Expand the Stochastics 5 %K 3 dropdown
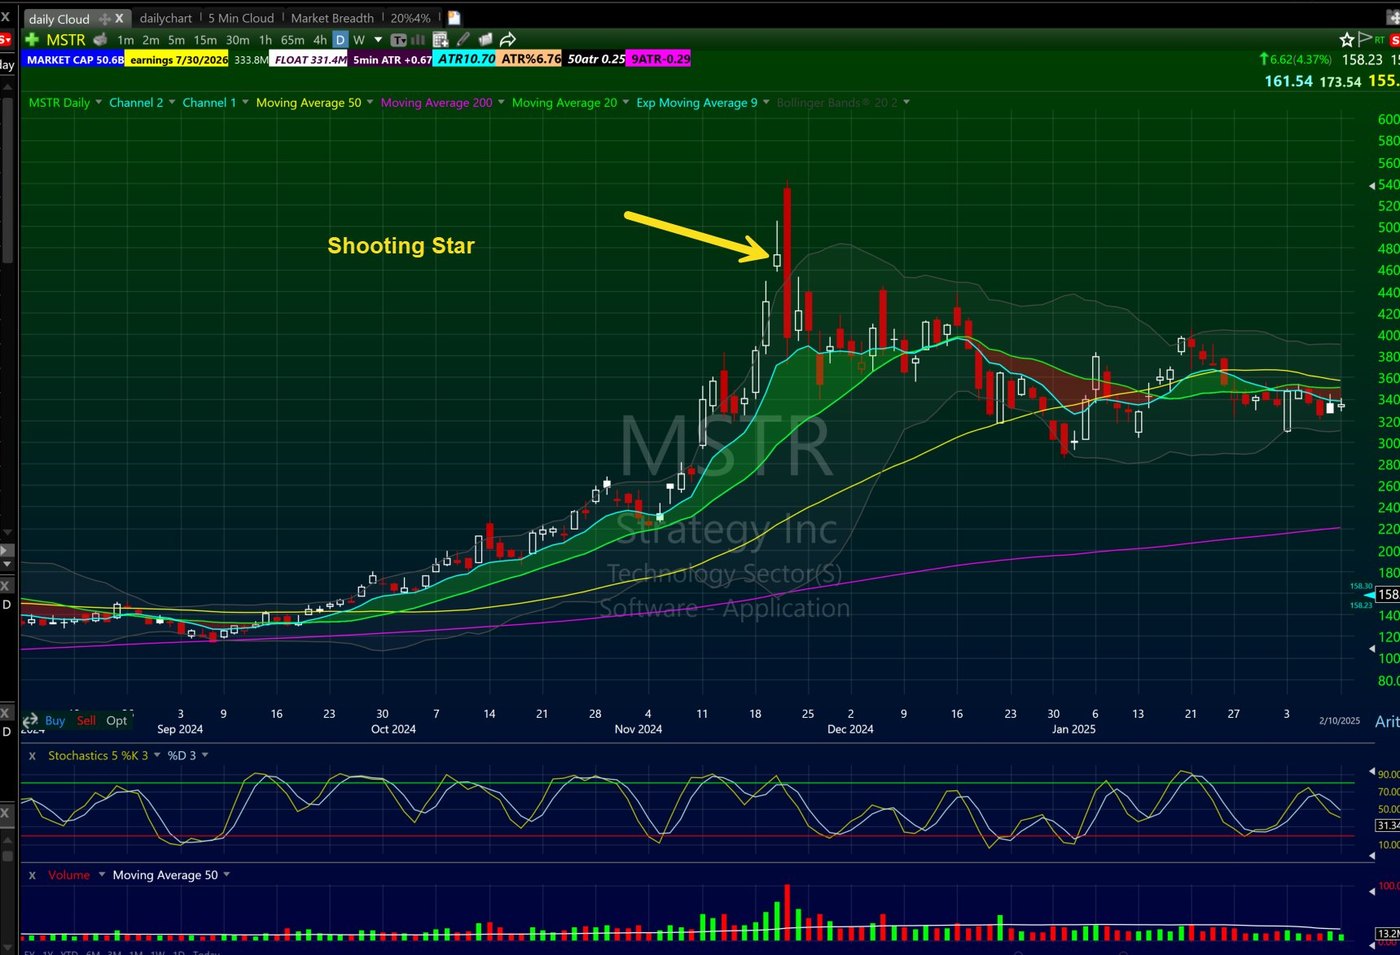Viewport: 1400px width, 955px height. (x=157, y=755)
